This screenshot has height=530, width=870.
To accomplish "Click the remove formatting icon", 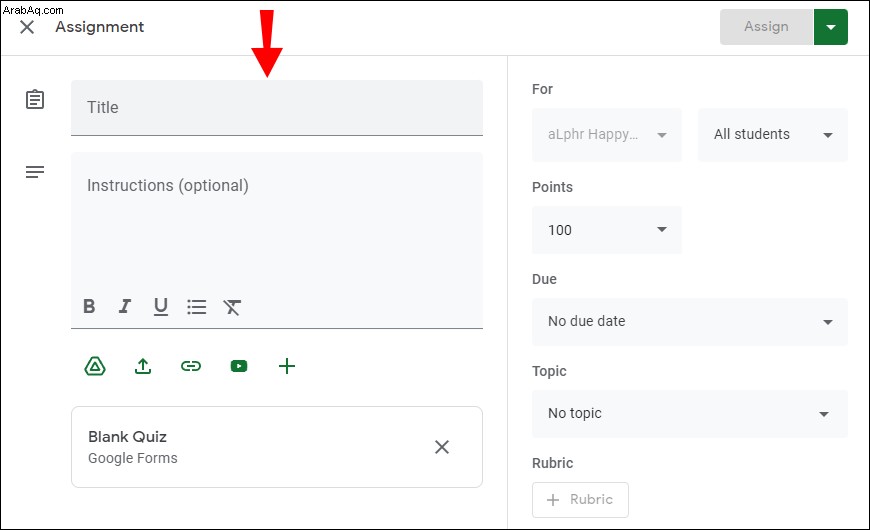I will [x=232, y=307].
